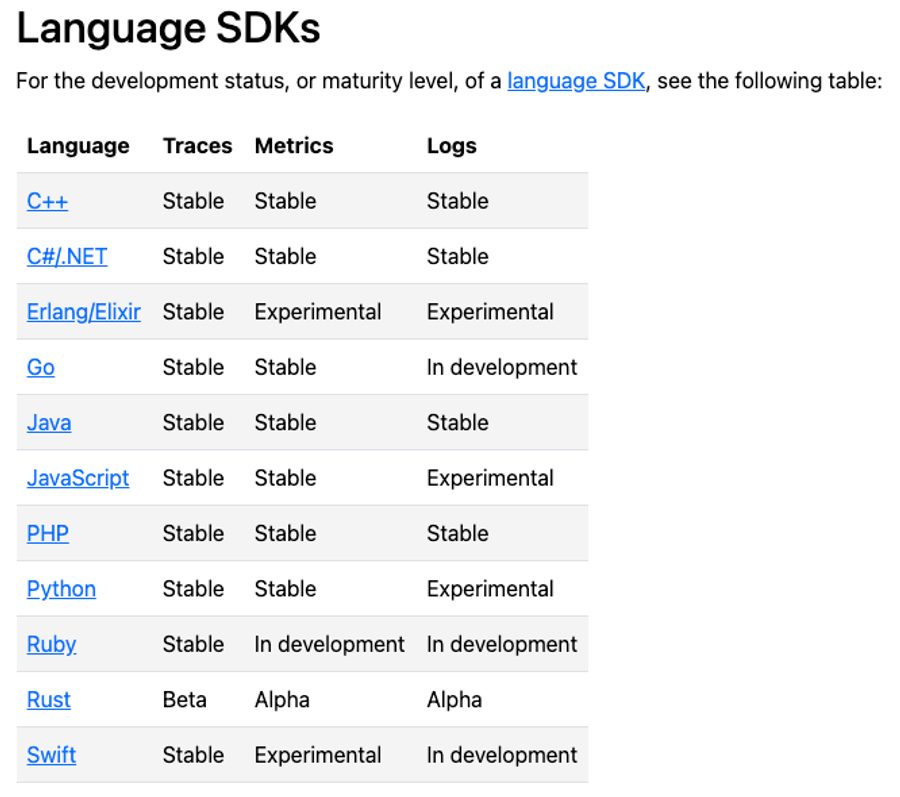Screen dimensions: 900x797
Task: Select PHP Metrics cell Stable
Action: click(x=285, y=534)
